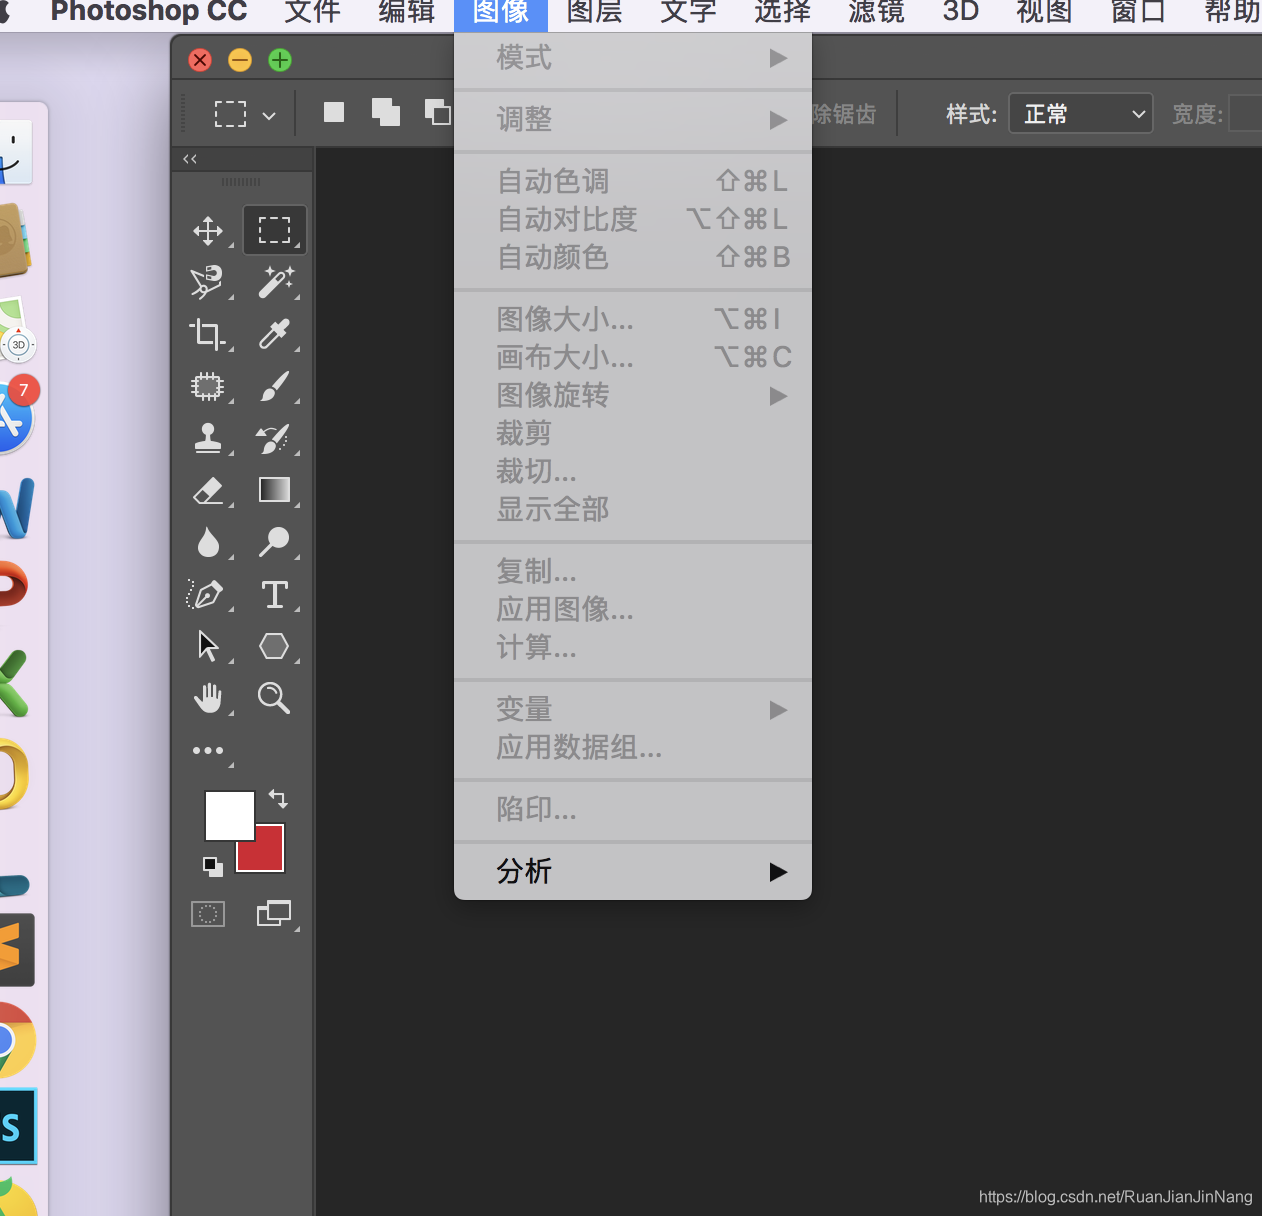Pick the Hand tool
1262x1216 pixels.
coord(208,698)
